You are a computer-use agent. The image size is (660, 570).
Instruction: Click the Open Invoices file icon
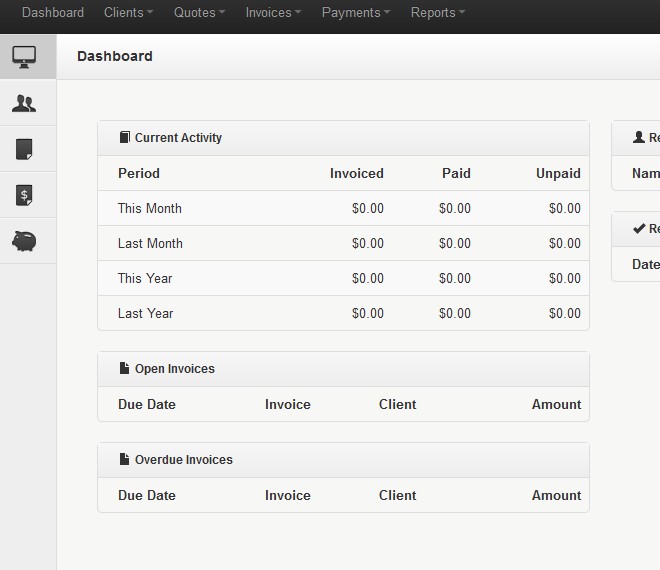124,369
